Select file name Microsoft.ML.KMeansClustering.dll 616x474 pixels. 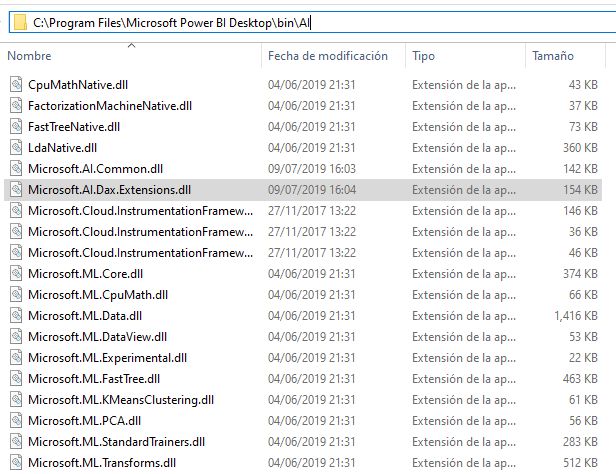(x=121, y=400)
